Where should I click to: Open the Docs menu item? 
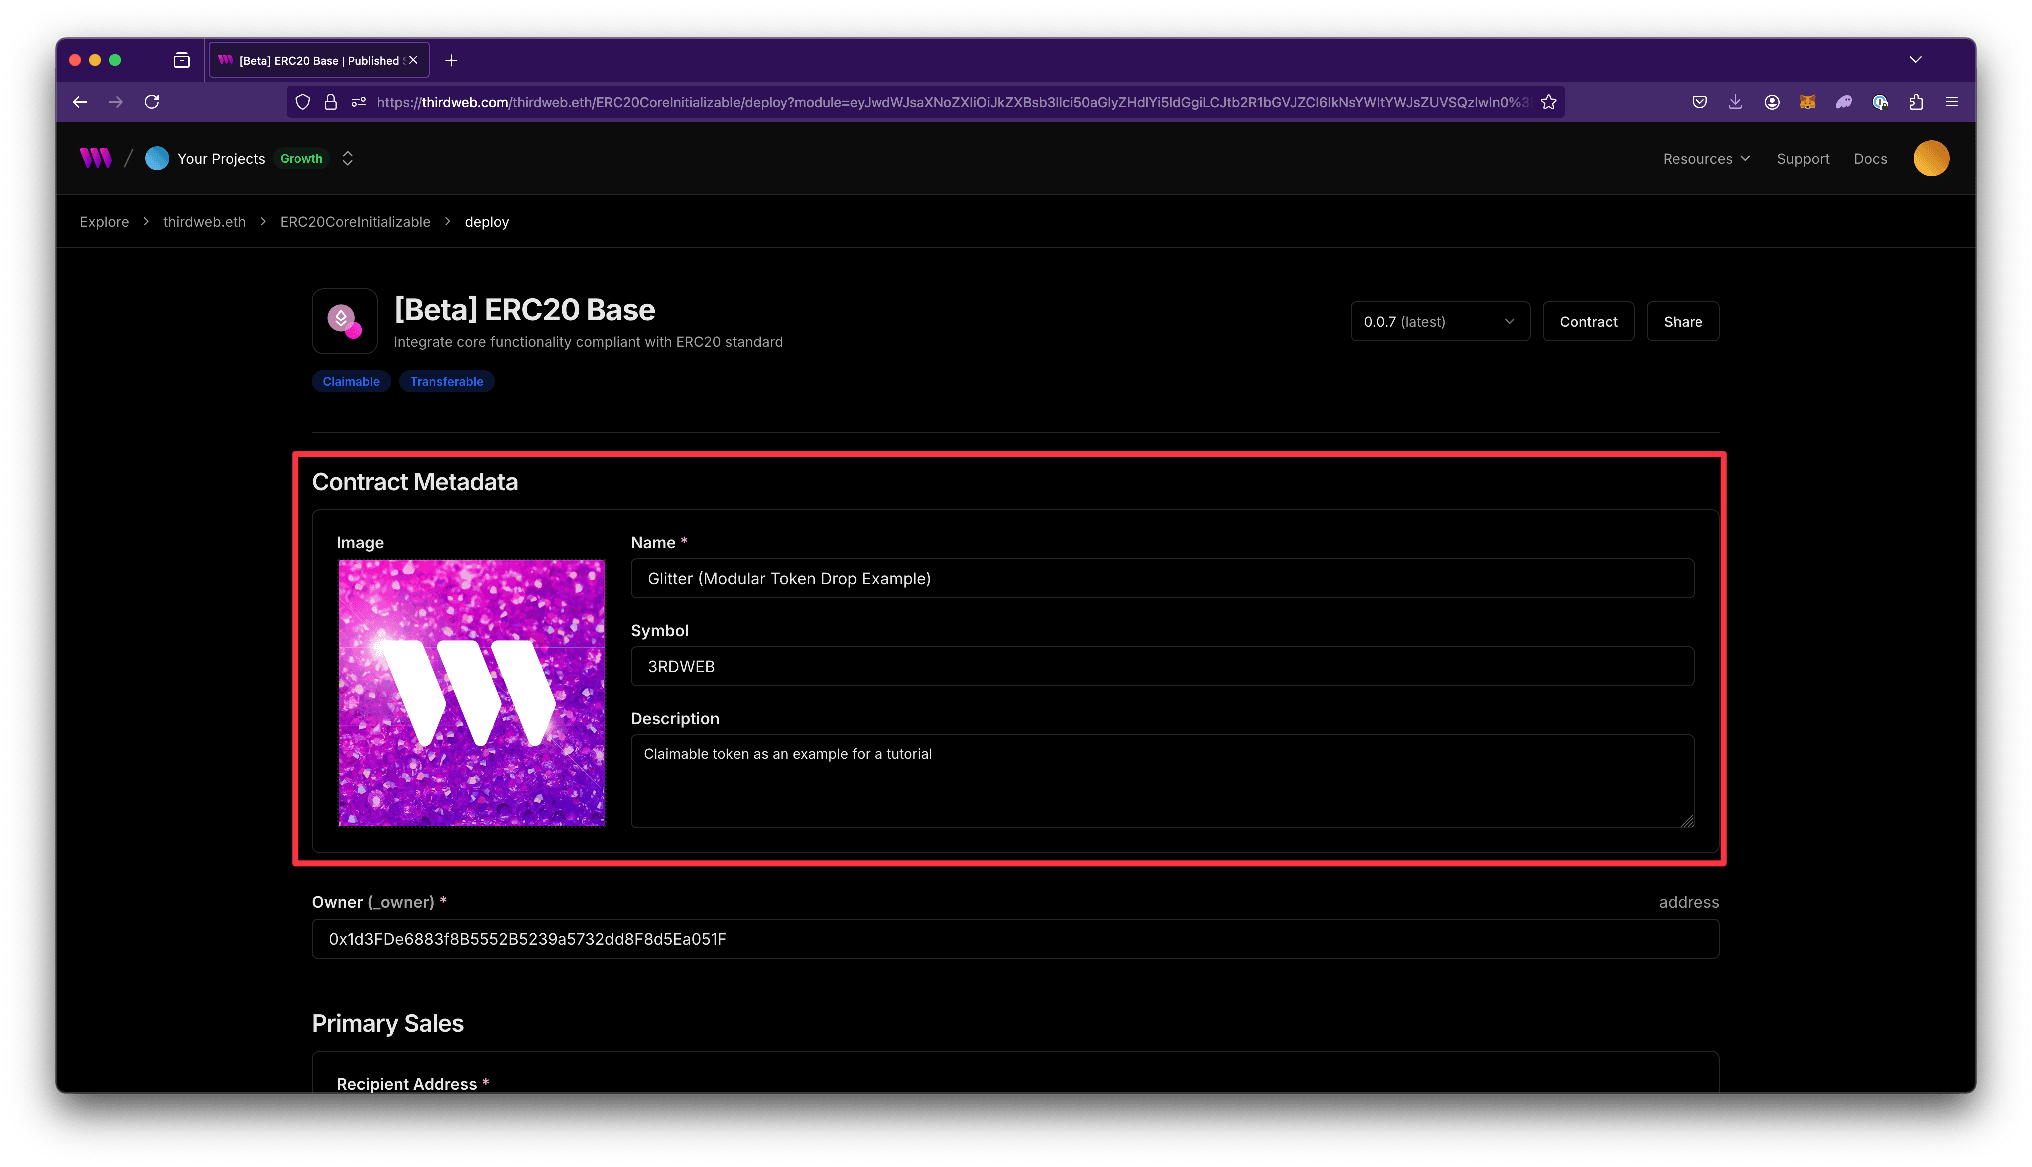pyautogui.click(x=1869, y=158)
